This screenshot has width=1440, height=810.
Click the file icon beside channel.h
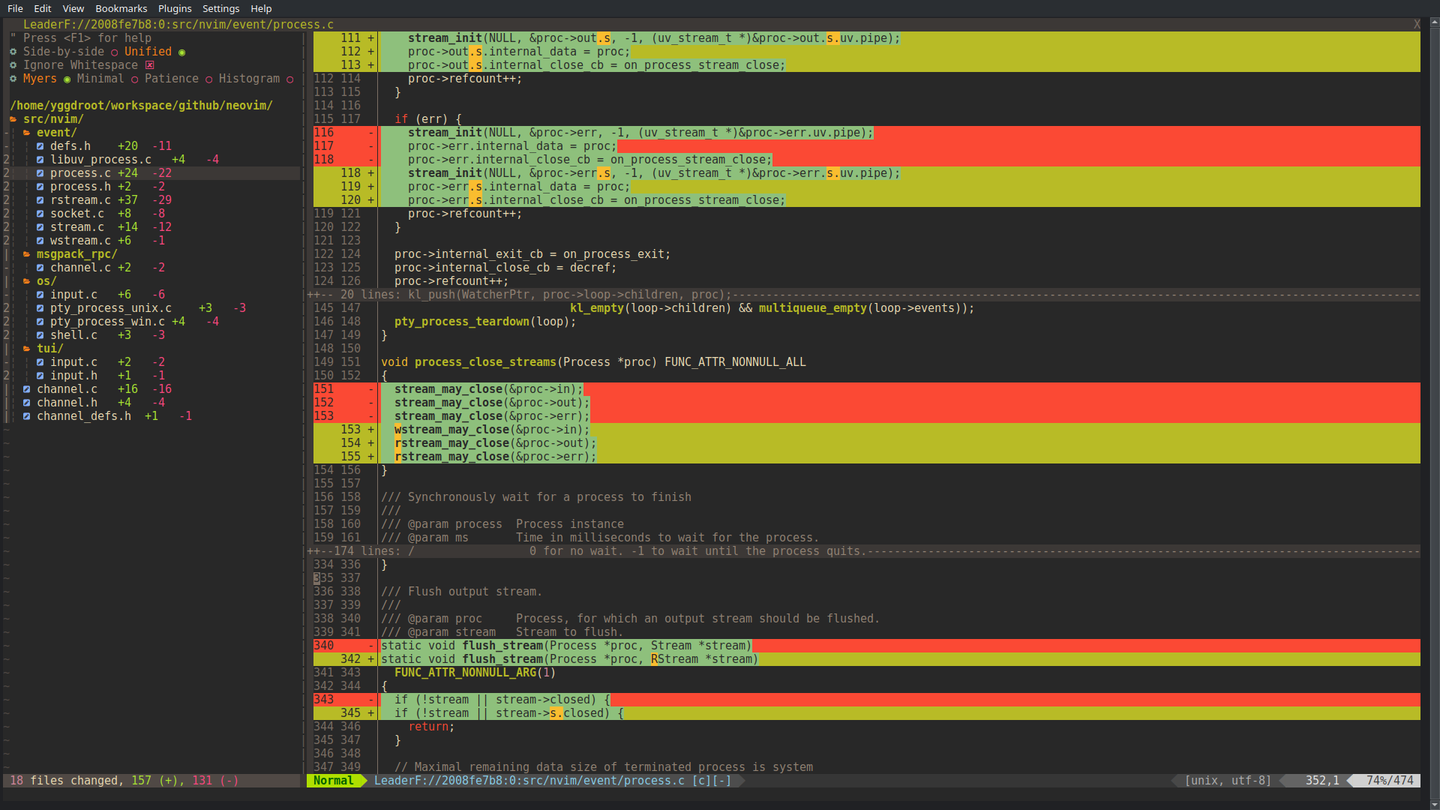coord(27,403)
